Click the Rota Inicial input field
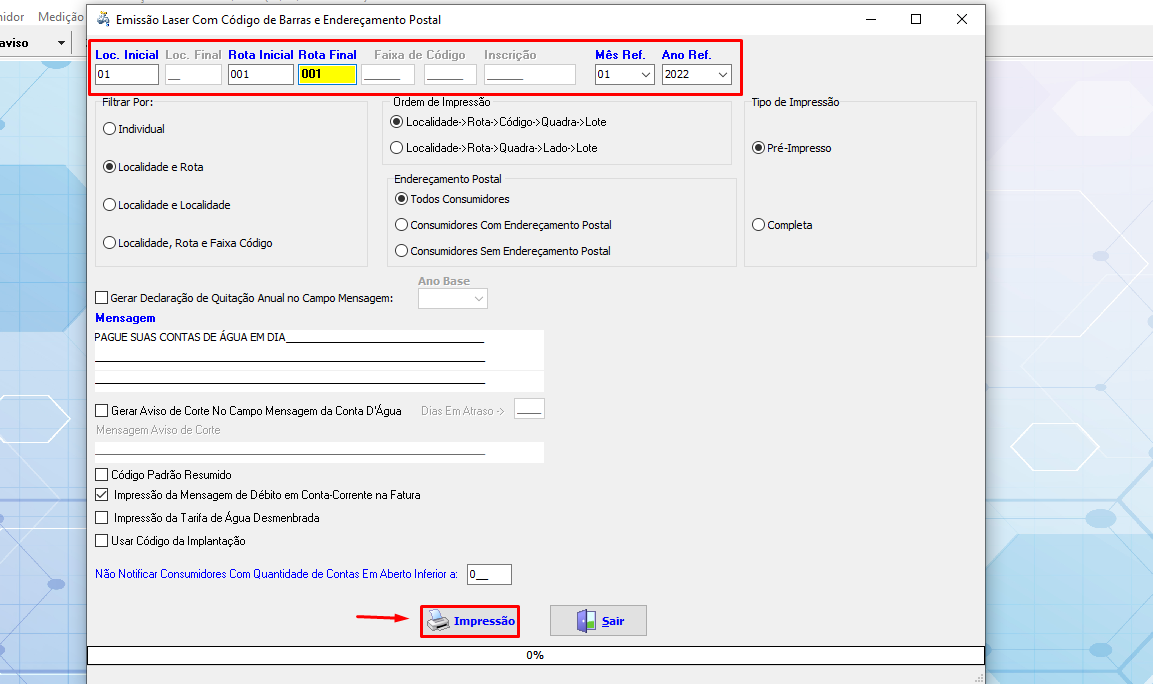The width and height of the screenshot is (1153, 684). [260, 74]
